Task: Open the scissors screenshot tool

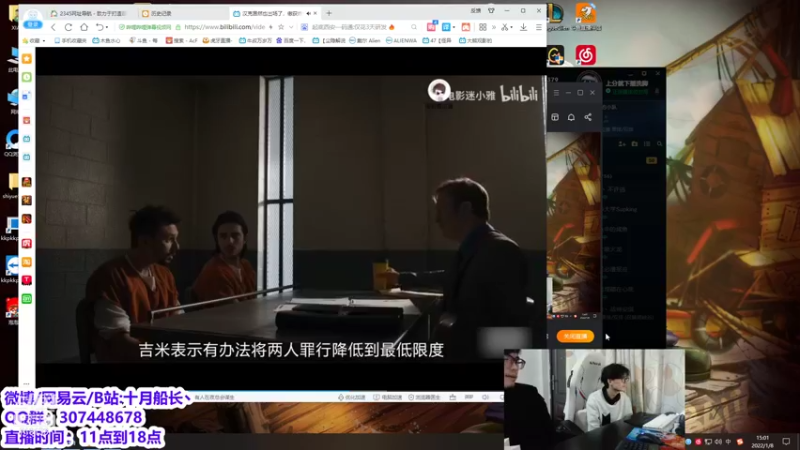Action: coord(504,27)
